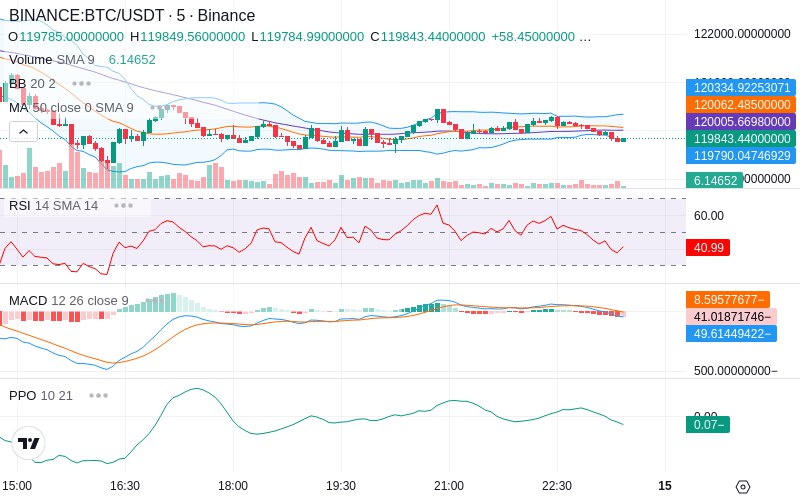Click the 15:00 time axis label

tap(17, 486)
